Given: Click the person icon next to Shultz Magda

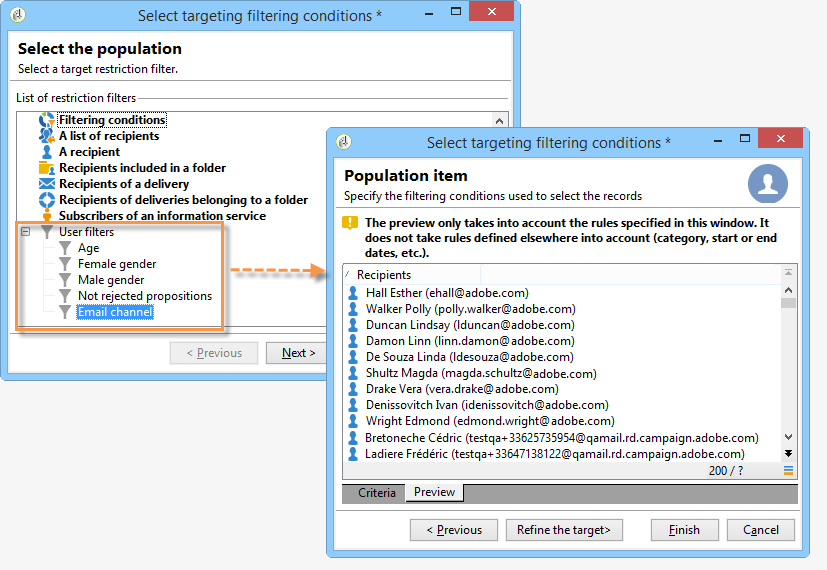Looking at the screenshot, I should (353, 373).
